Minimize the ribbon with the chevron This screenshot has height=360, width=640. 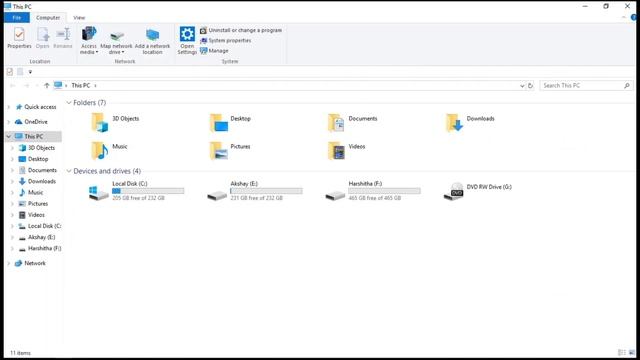[x=624, y=18]
